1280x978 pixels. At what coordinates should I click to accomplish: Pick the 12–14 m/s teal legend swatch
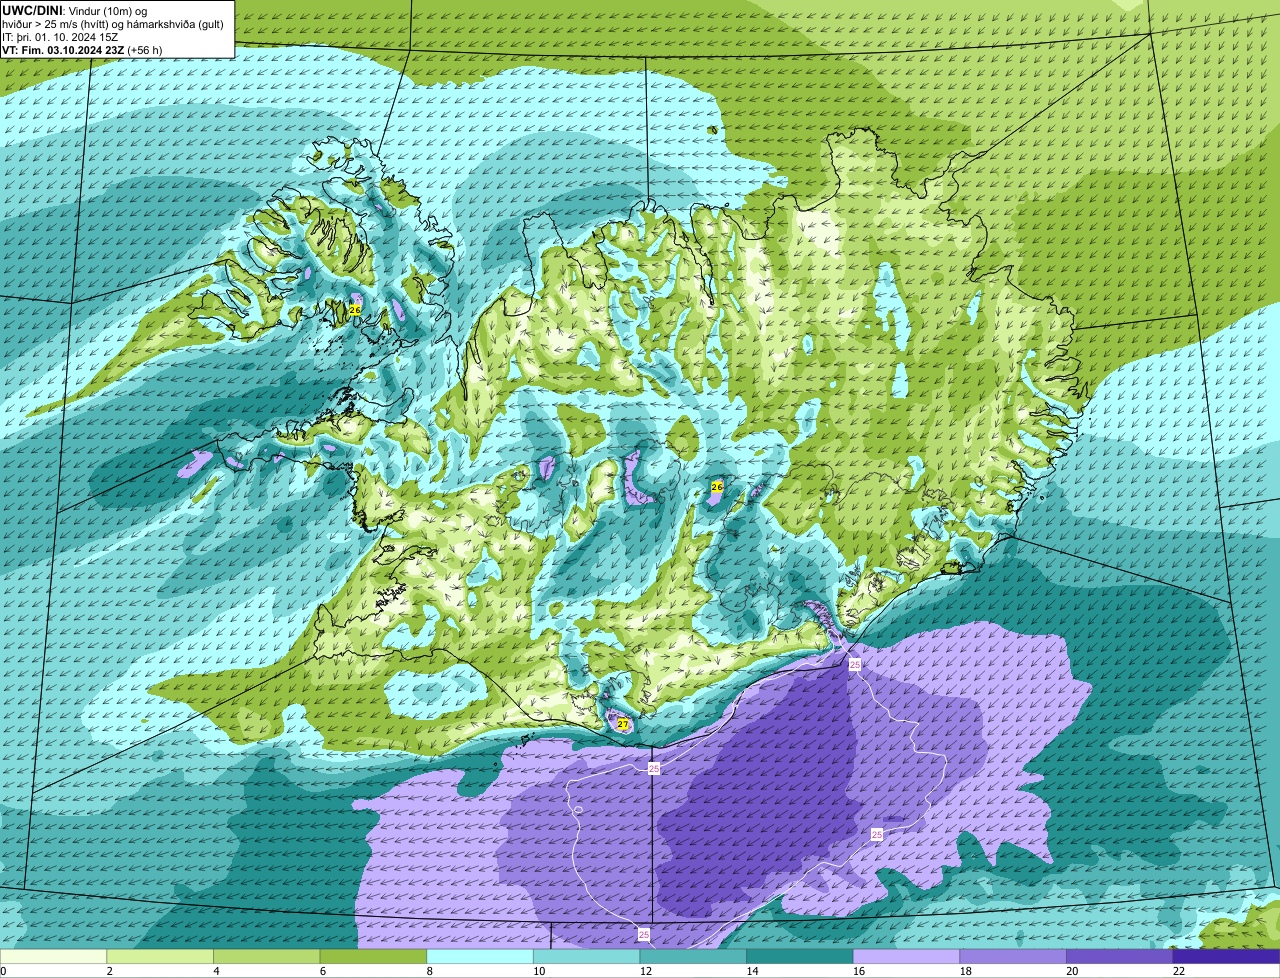[x=693, y=957]
